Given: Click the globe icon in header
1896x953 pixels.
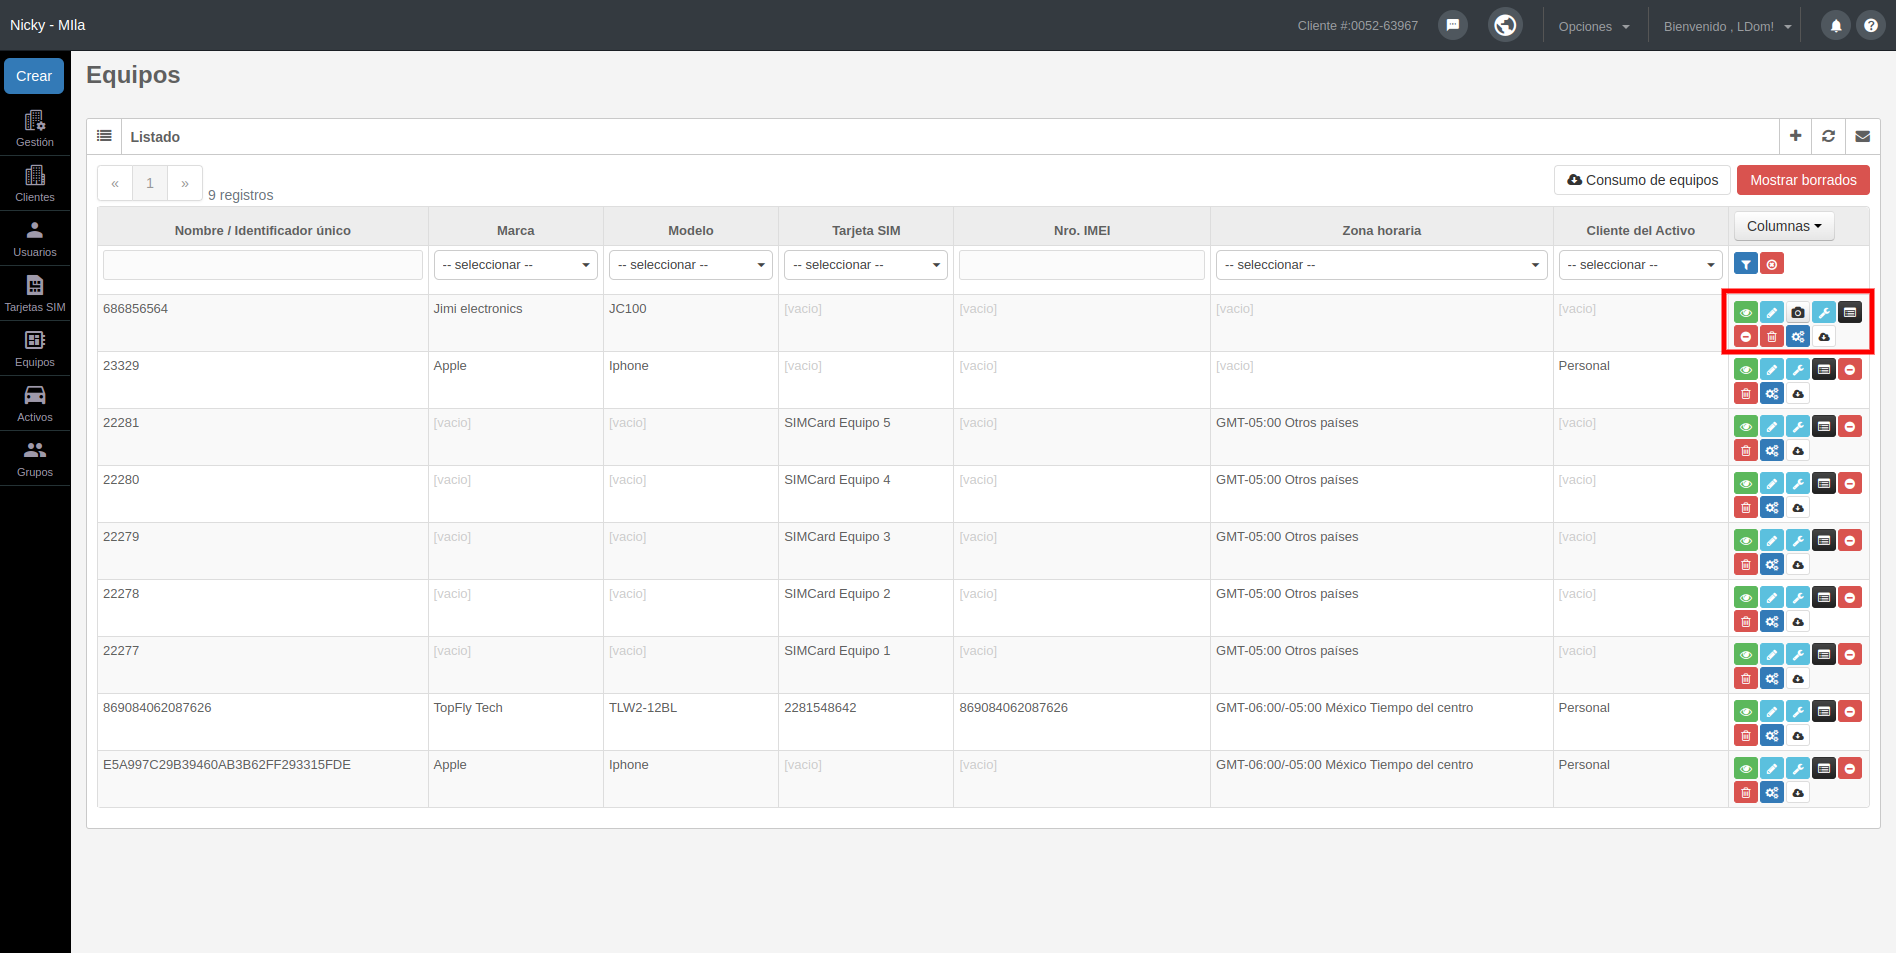Looking at the screenshot, I should tap(1505, 25).
